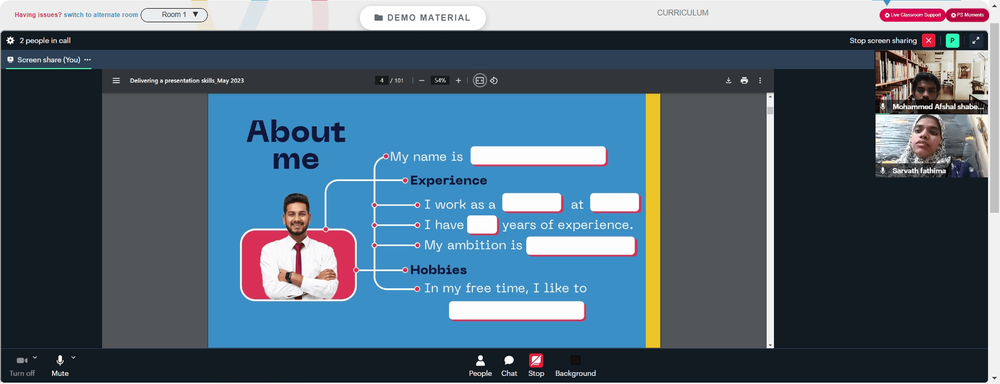Screen dimensions: 1000x384
Task: Open the Chat panel
Action: (x=509, y=366)
